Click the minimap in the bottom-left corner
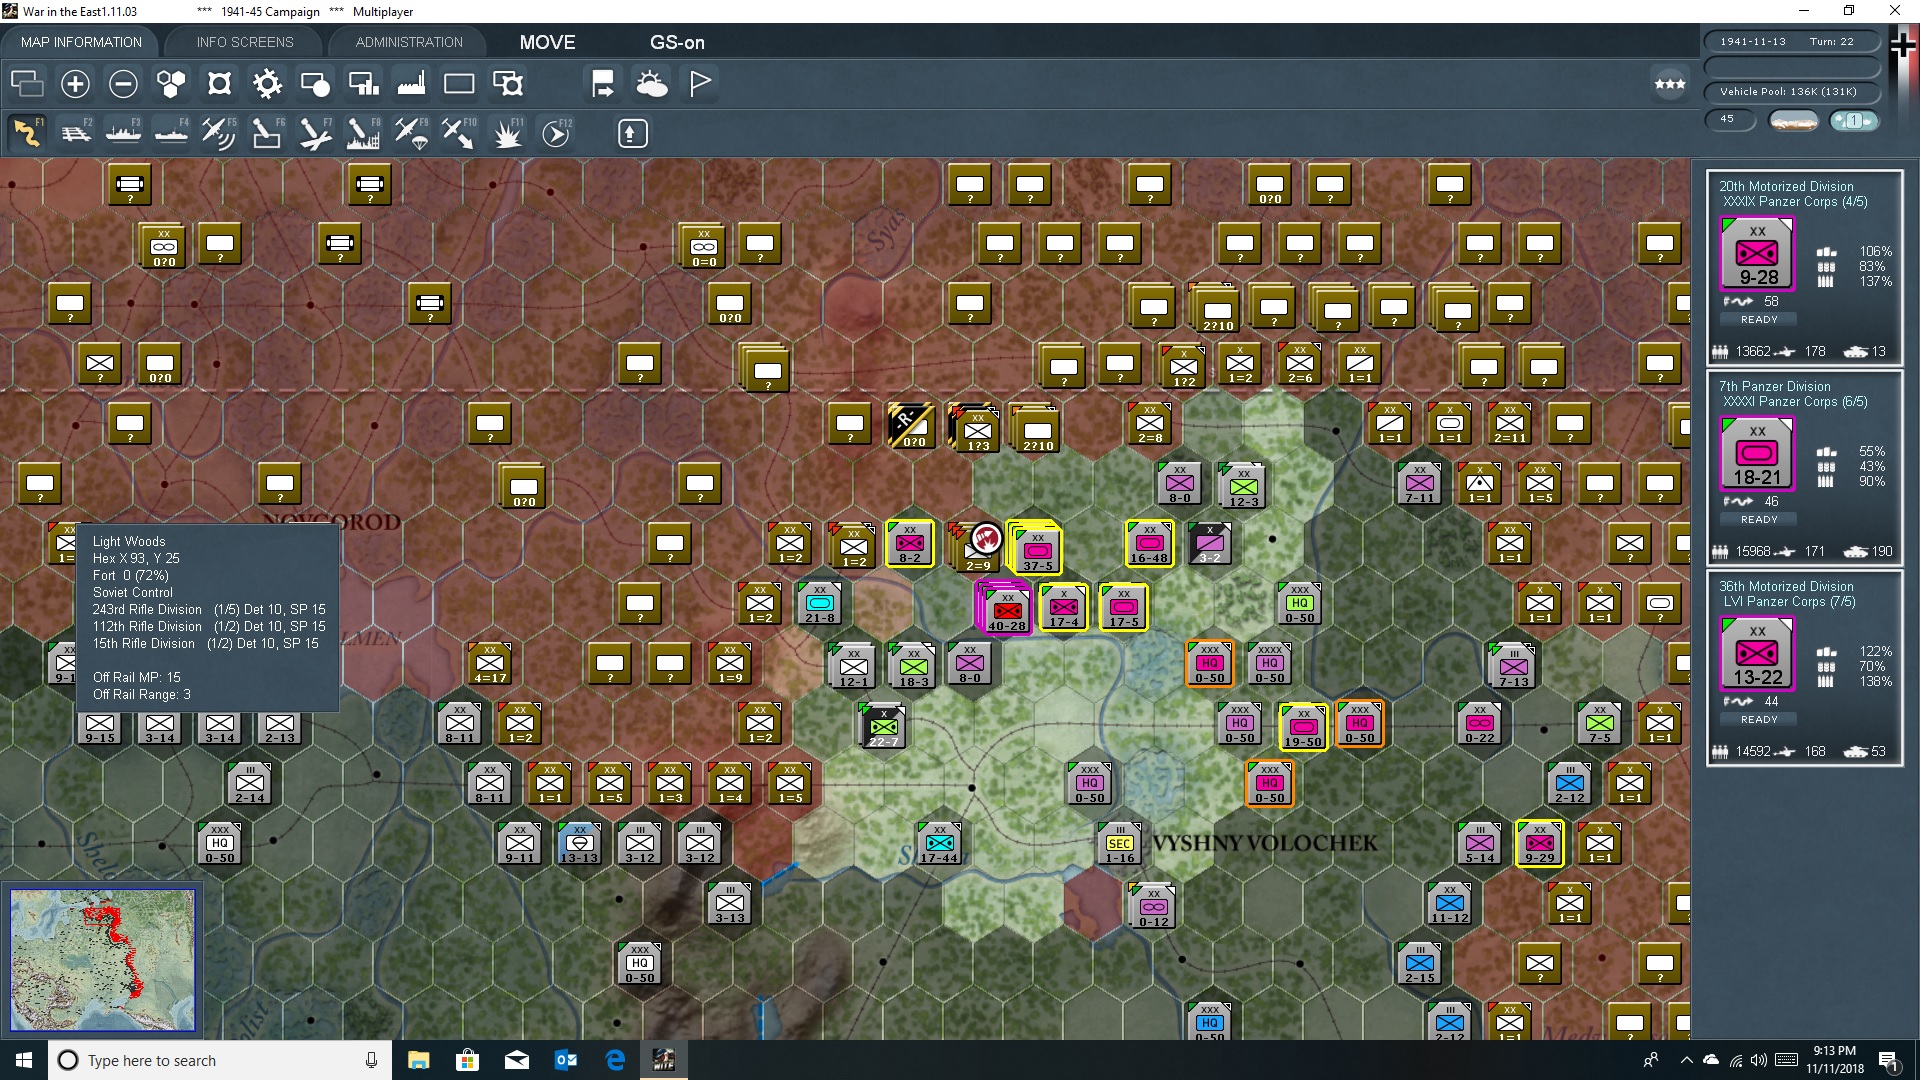This screenshot has height=1080, width=1920. 103,960
